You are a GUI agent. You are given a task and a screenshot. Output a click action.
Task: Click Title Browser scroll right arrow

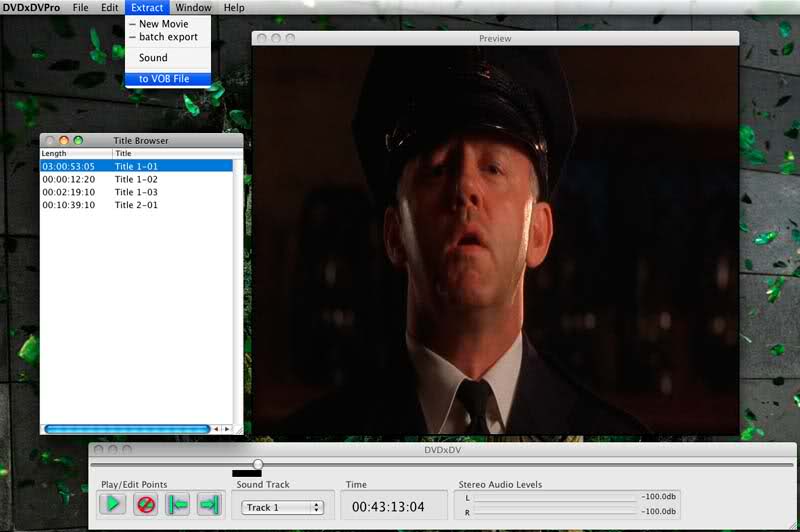click(x=227, y=429)
